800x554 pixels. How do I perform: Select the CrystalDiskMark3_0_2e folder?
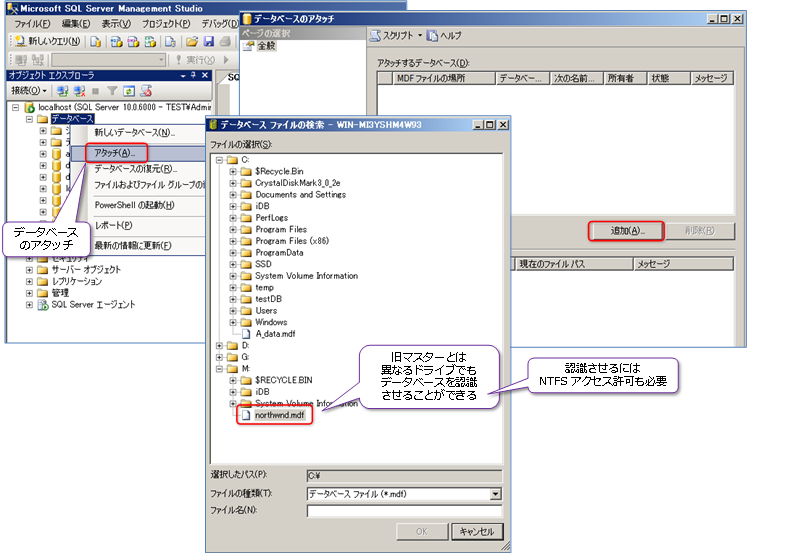[298, 183]
